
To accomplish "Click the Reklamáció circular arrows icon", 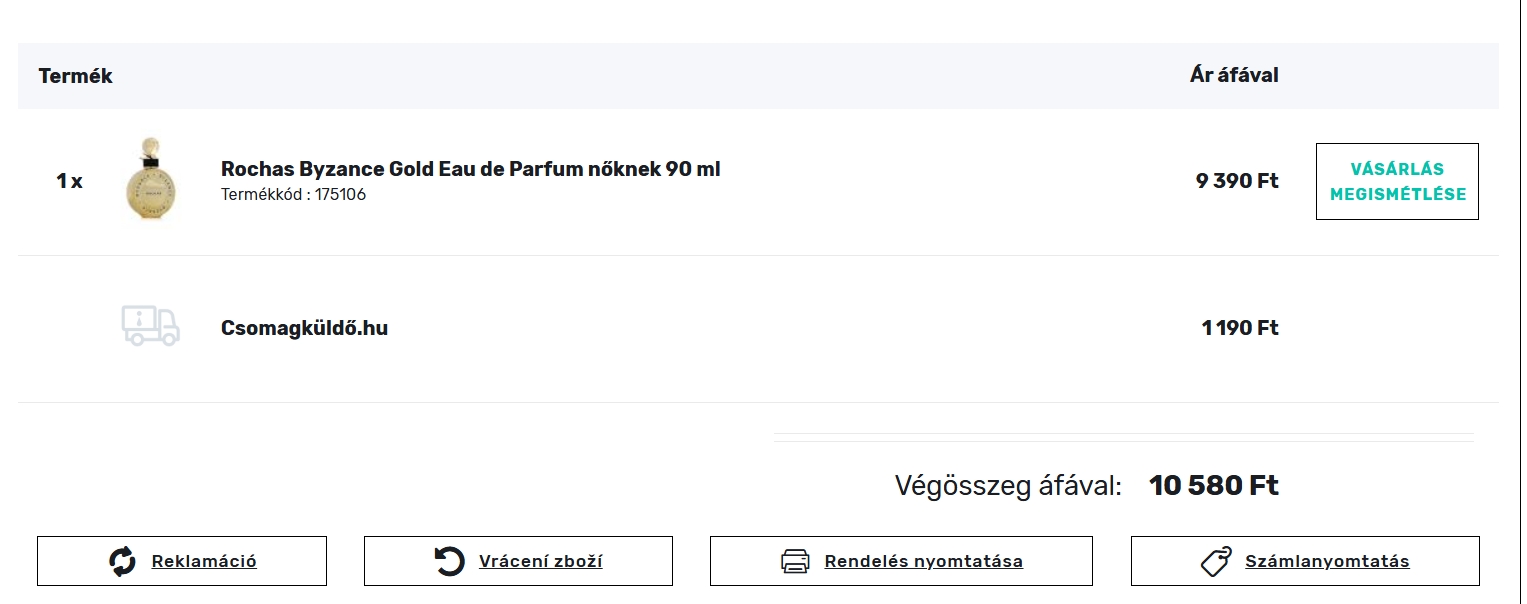I will 122,561.
